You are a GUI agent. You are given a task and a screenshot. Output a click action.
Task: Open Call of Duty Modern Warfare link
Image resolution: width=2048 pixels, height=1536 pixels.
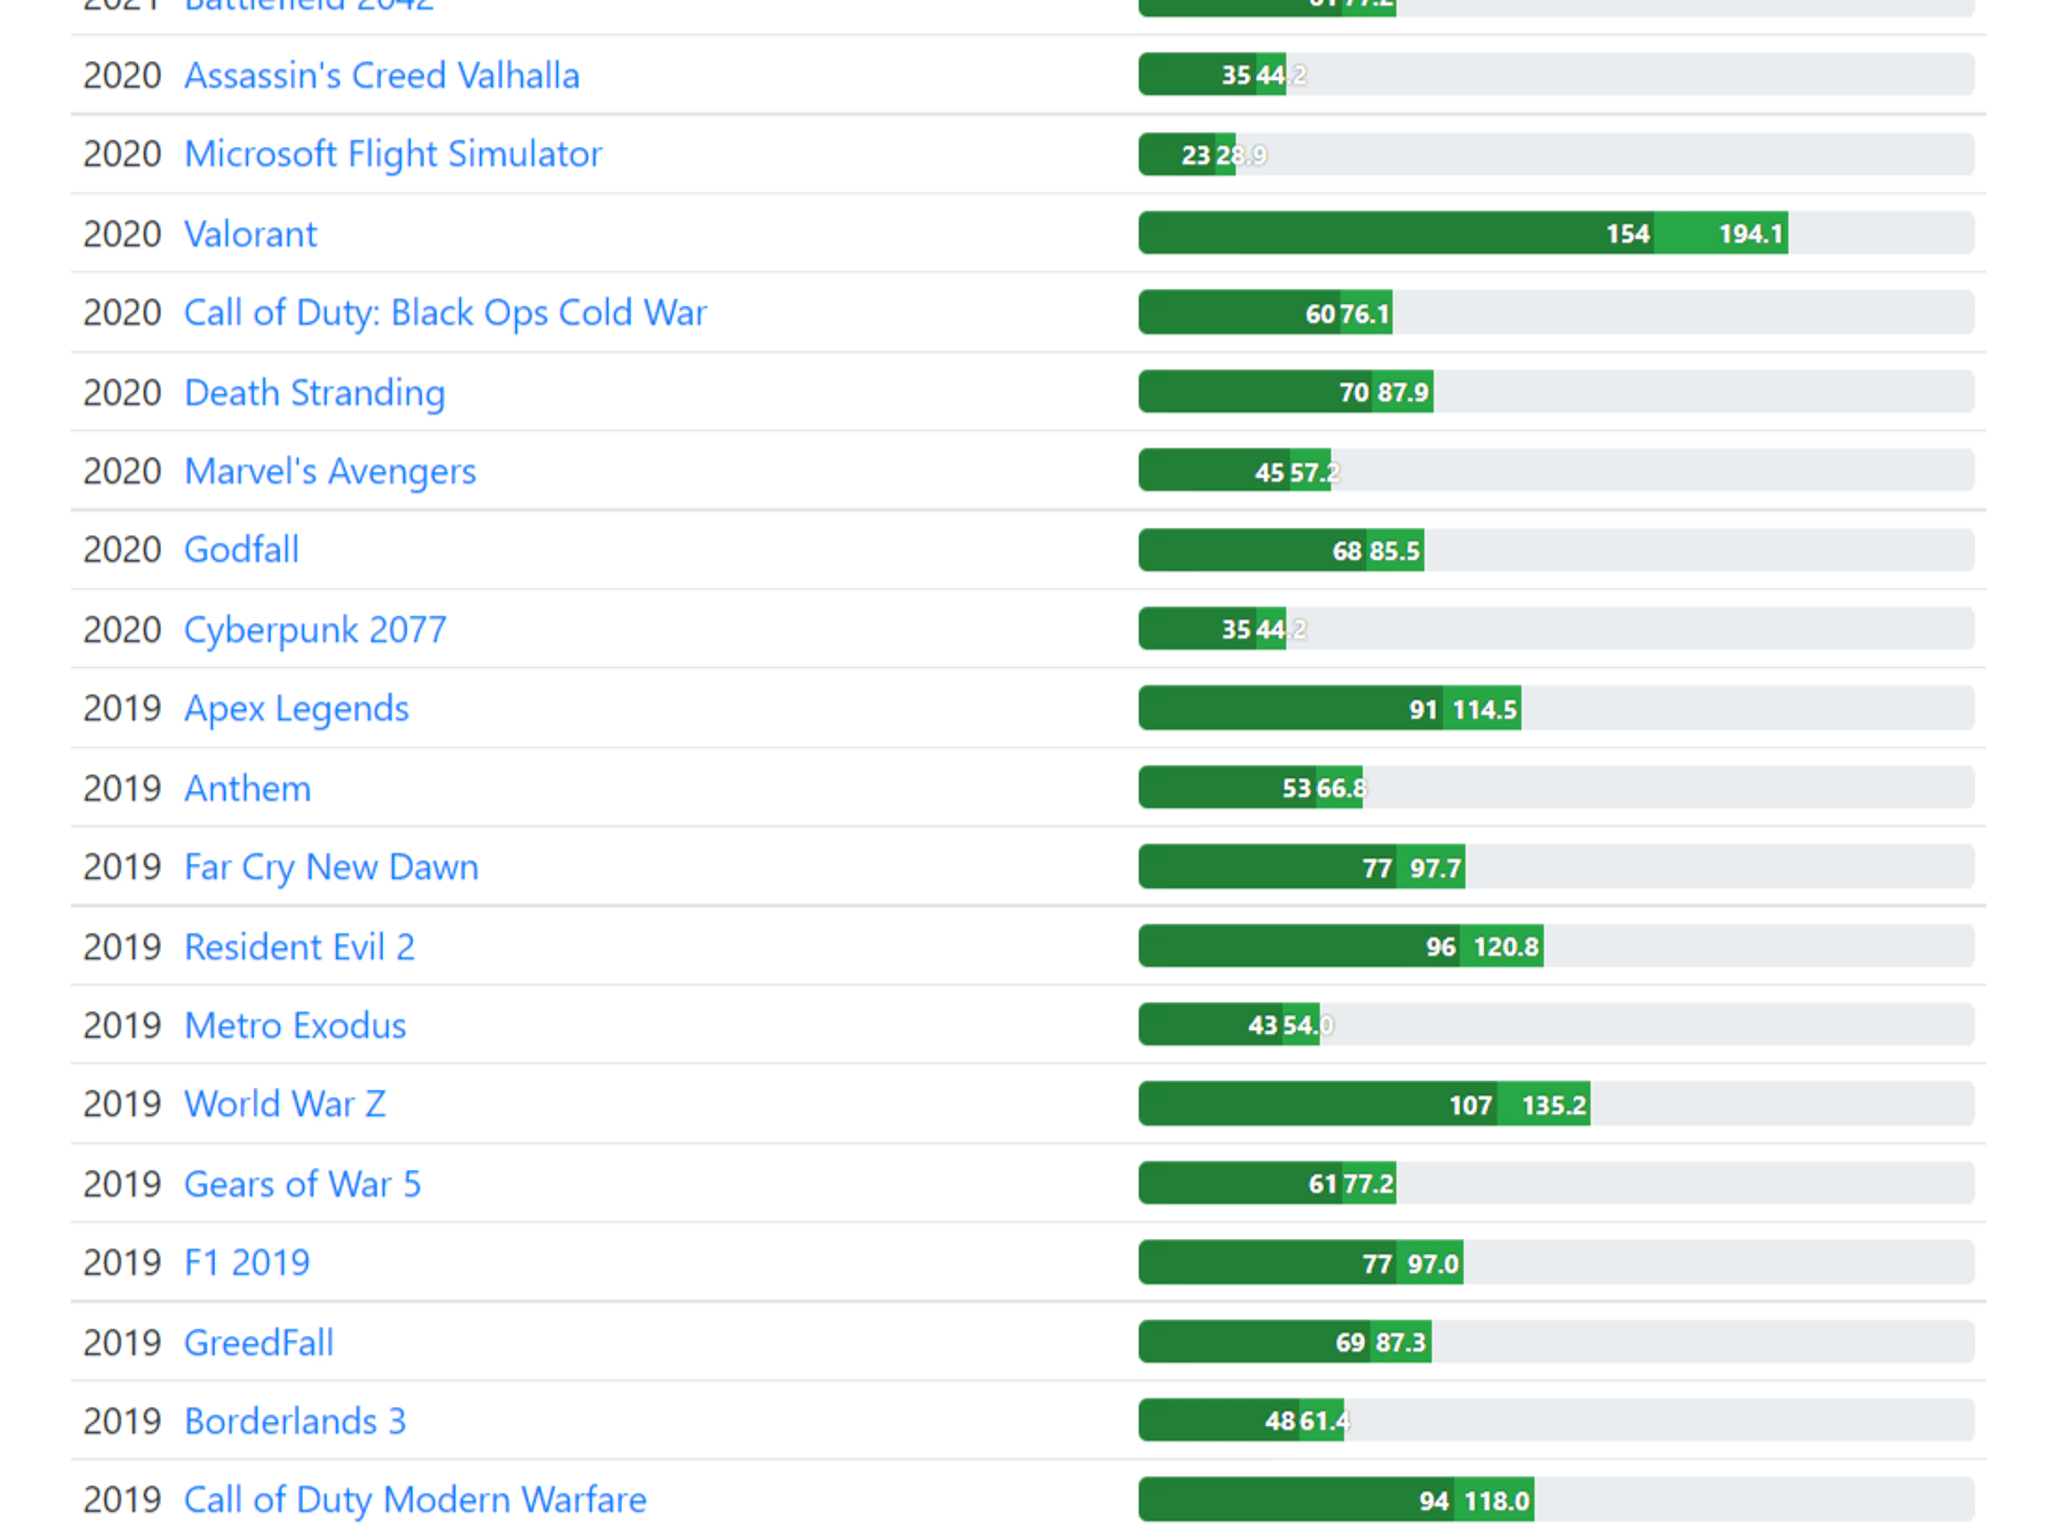tap(415, 1500)
